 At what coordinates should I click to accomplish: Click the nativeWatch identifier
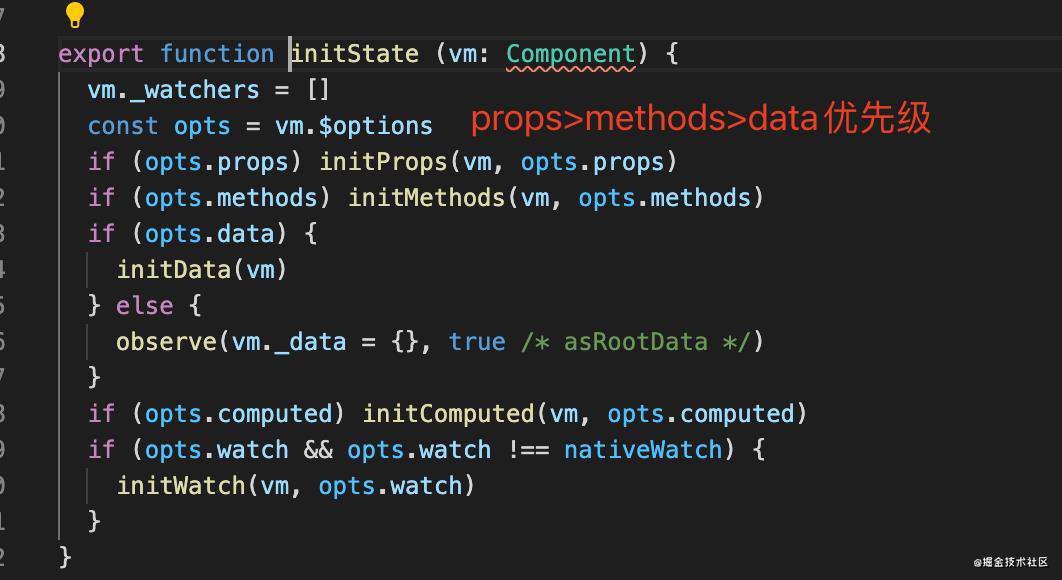pyautogui.click(x=643, y=449)
